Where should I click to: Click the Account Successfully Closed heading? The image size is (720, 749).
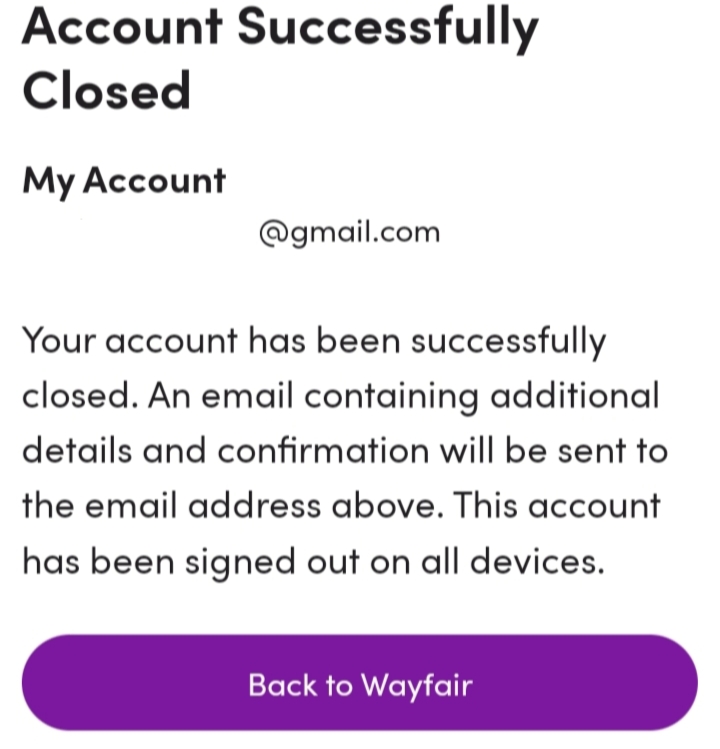[280, 60]
